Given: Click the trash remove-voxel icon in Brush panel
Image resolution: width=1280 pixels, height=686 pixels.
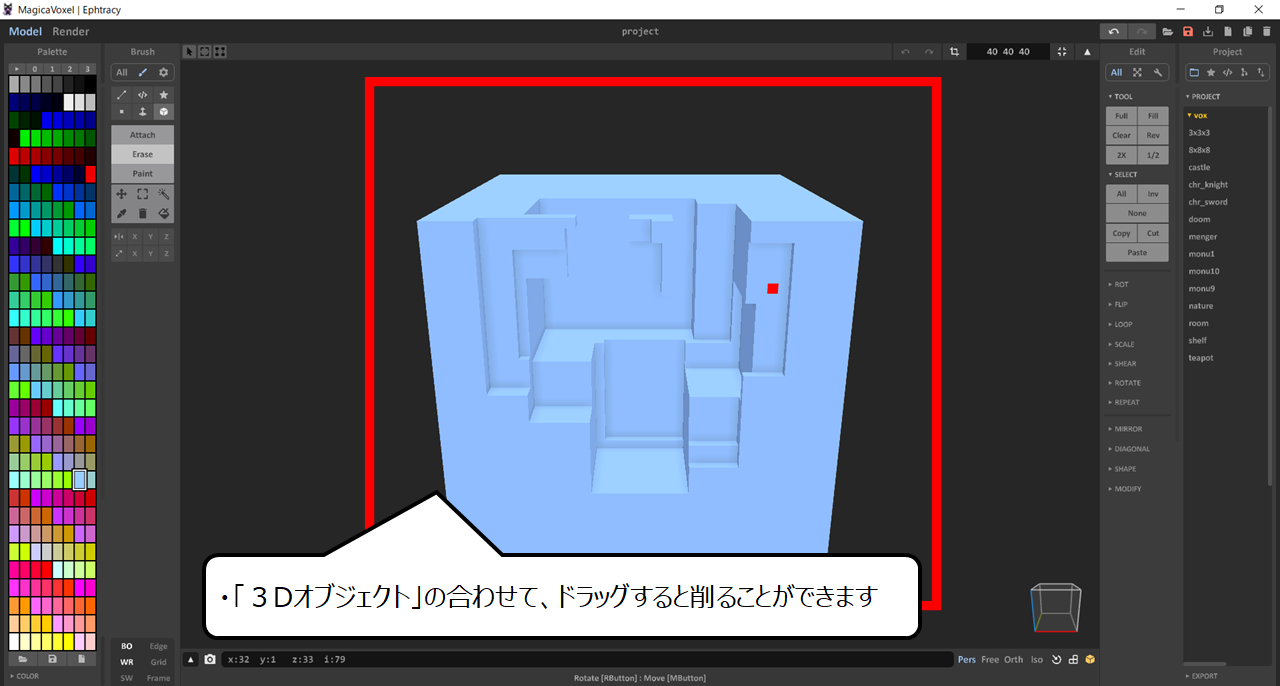Looking at the screenshot, I should pos(143,213).
